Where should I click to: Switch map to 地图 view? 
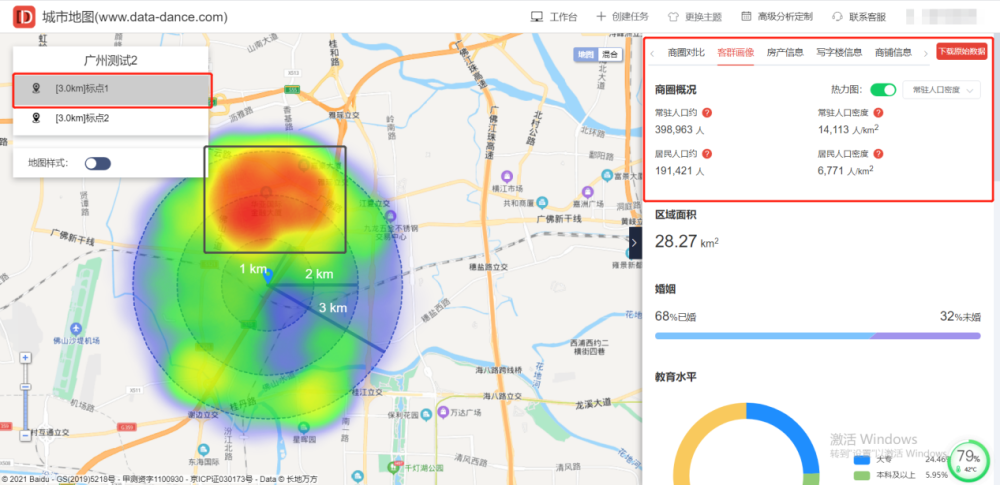coord(585,54)
